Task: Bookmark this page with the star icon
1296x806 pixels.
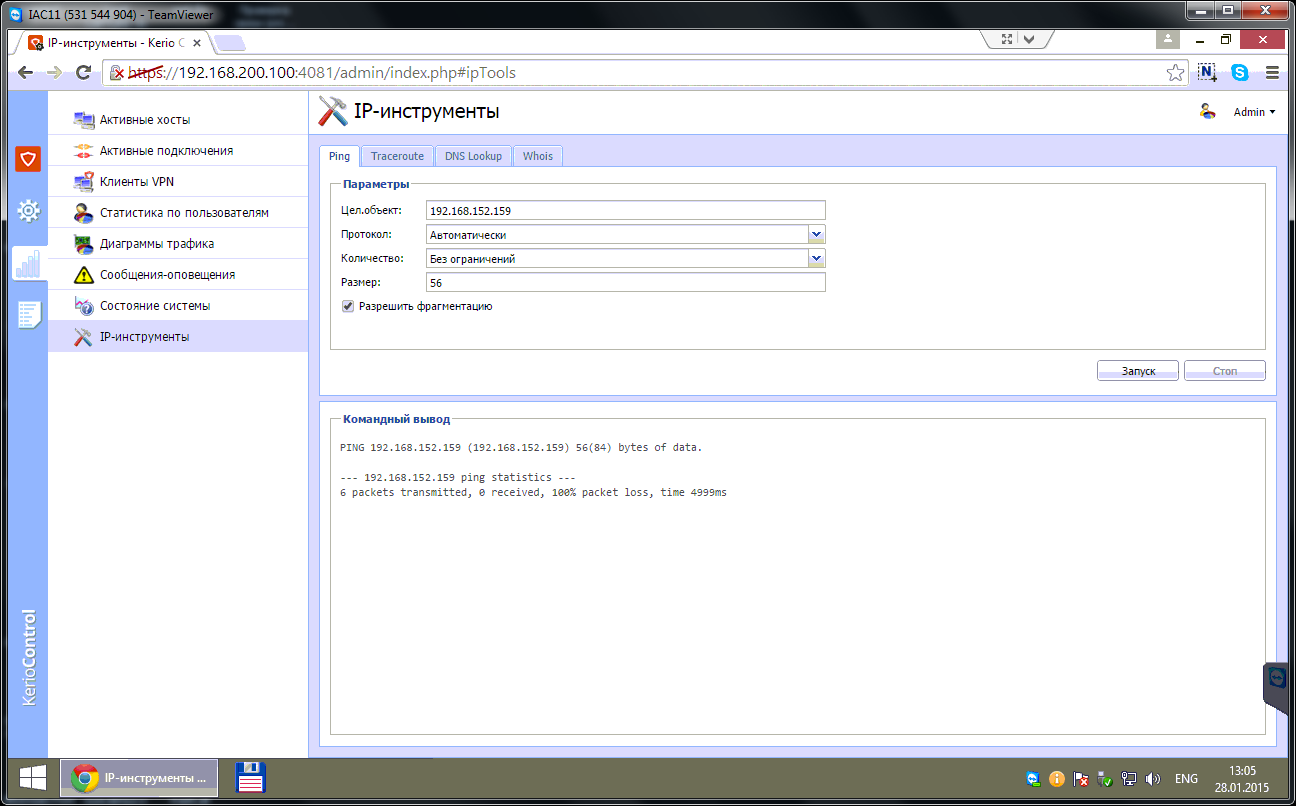Action: (1176, 73)
